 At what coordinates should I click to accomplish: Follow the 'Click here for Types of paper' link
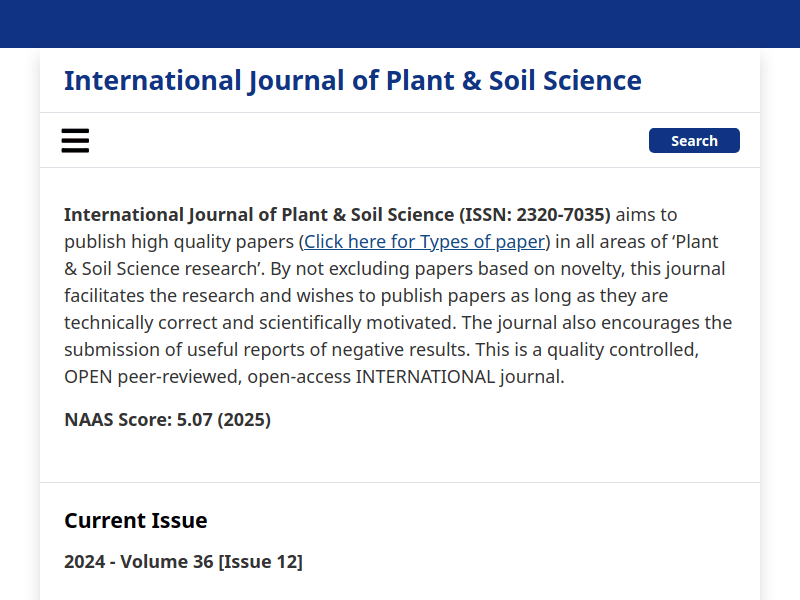(x=424, y=242)
